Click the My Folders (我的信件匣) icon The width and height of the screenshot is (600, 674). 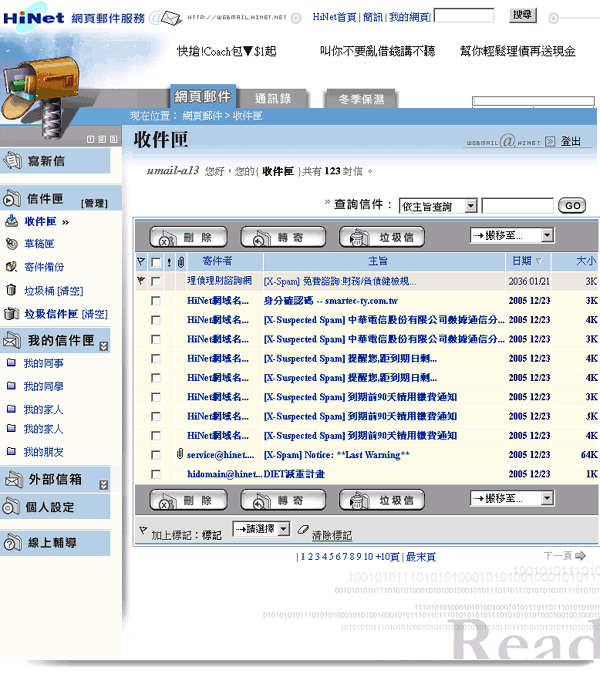click(12, 340)
